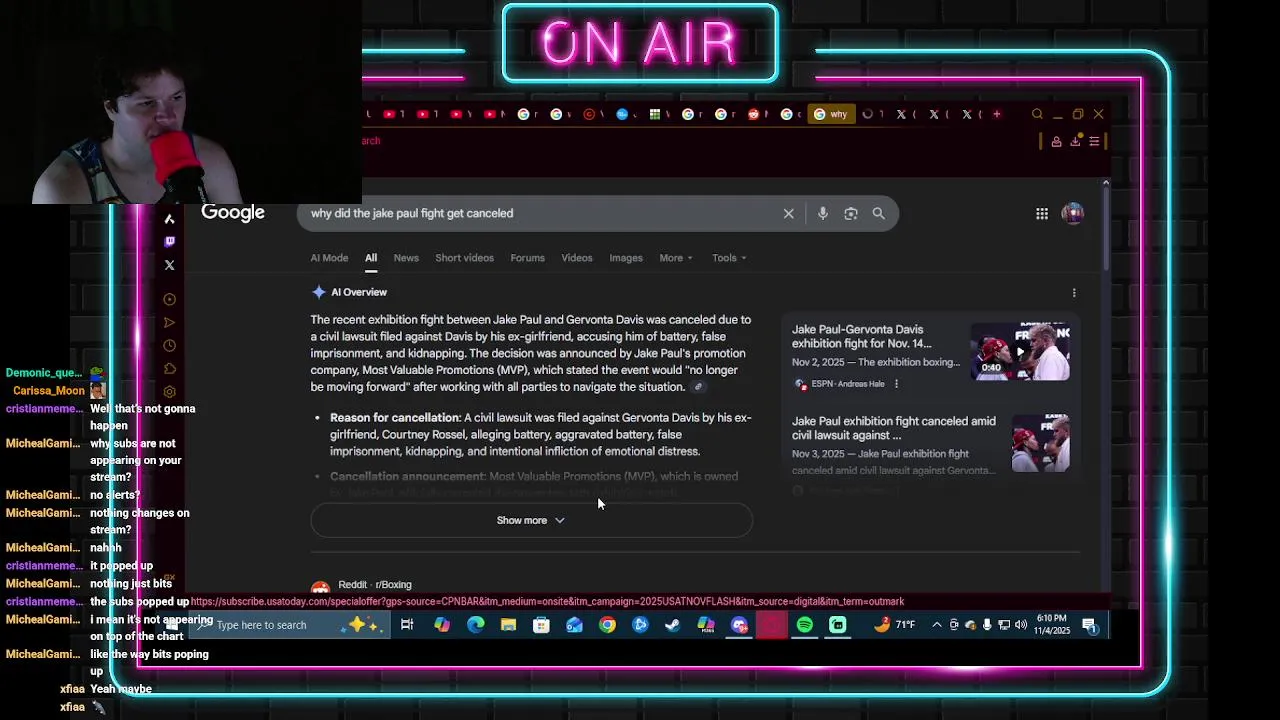Go to Google homepage via logo
This screenshot has width=1280, height=720.
233,212
